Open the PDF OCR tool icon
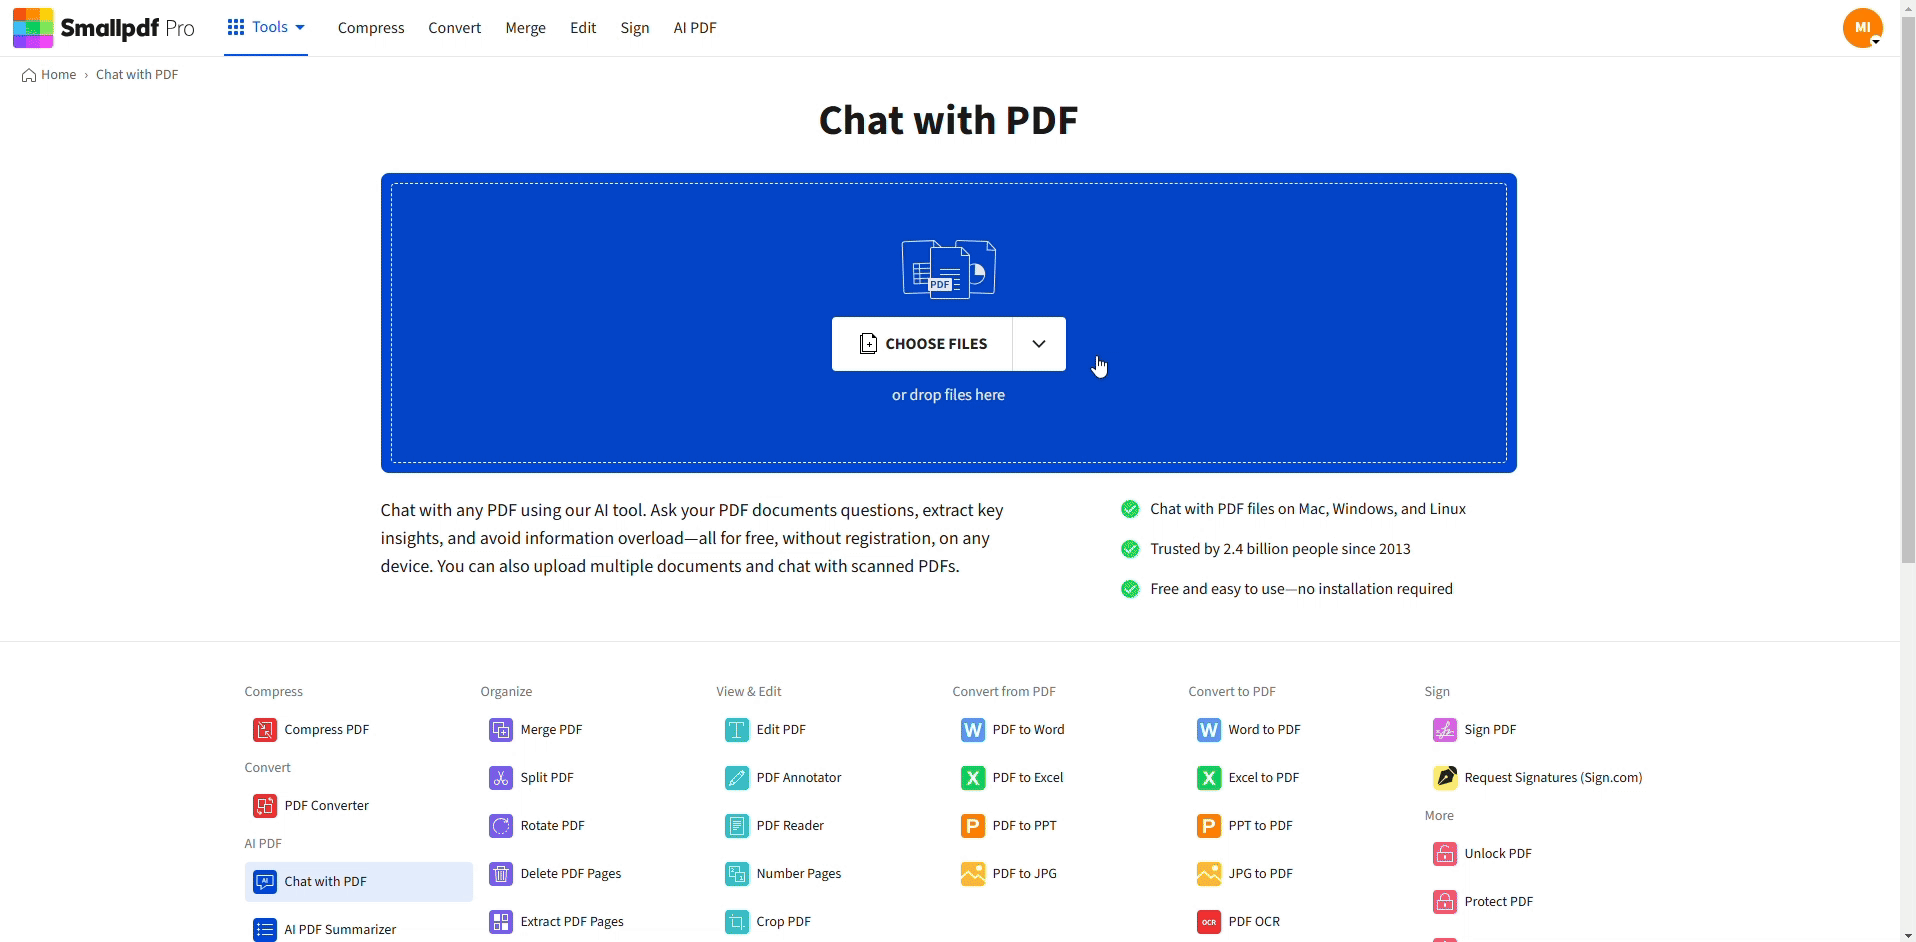This screenshot has height=942, width=1916. pos(1210,921)
